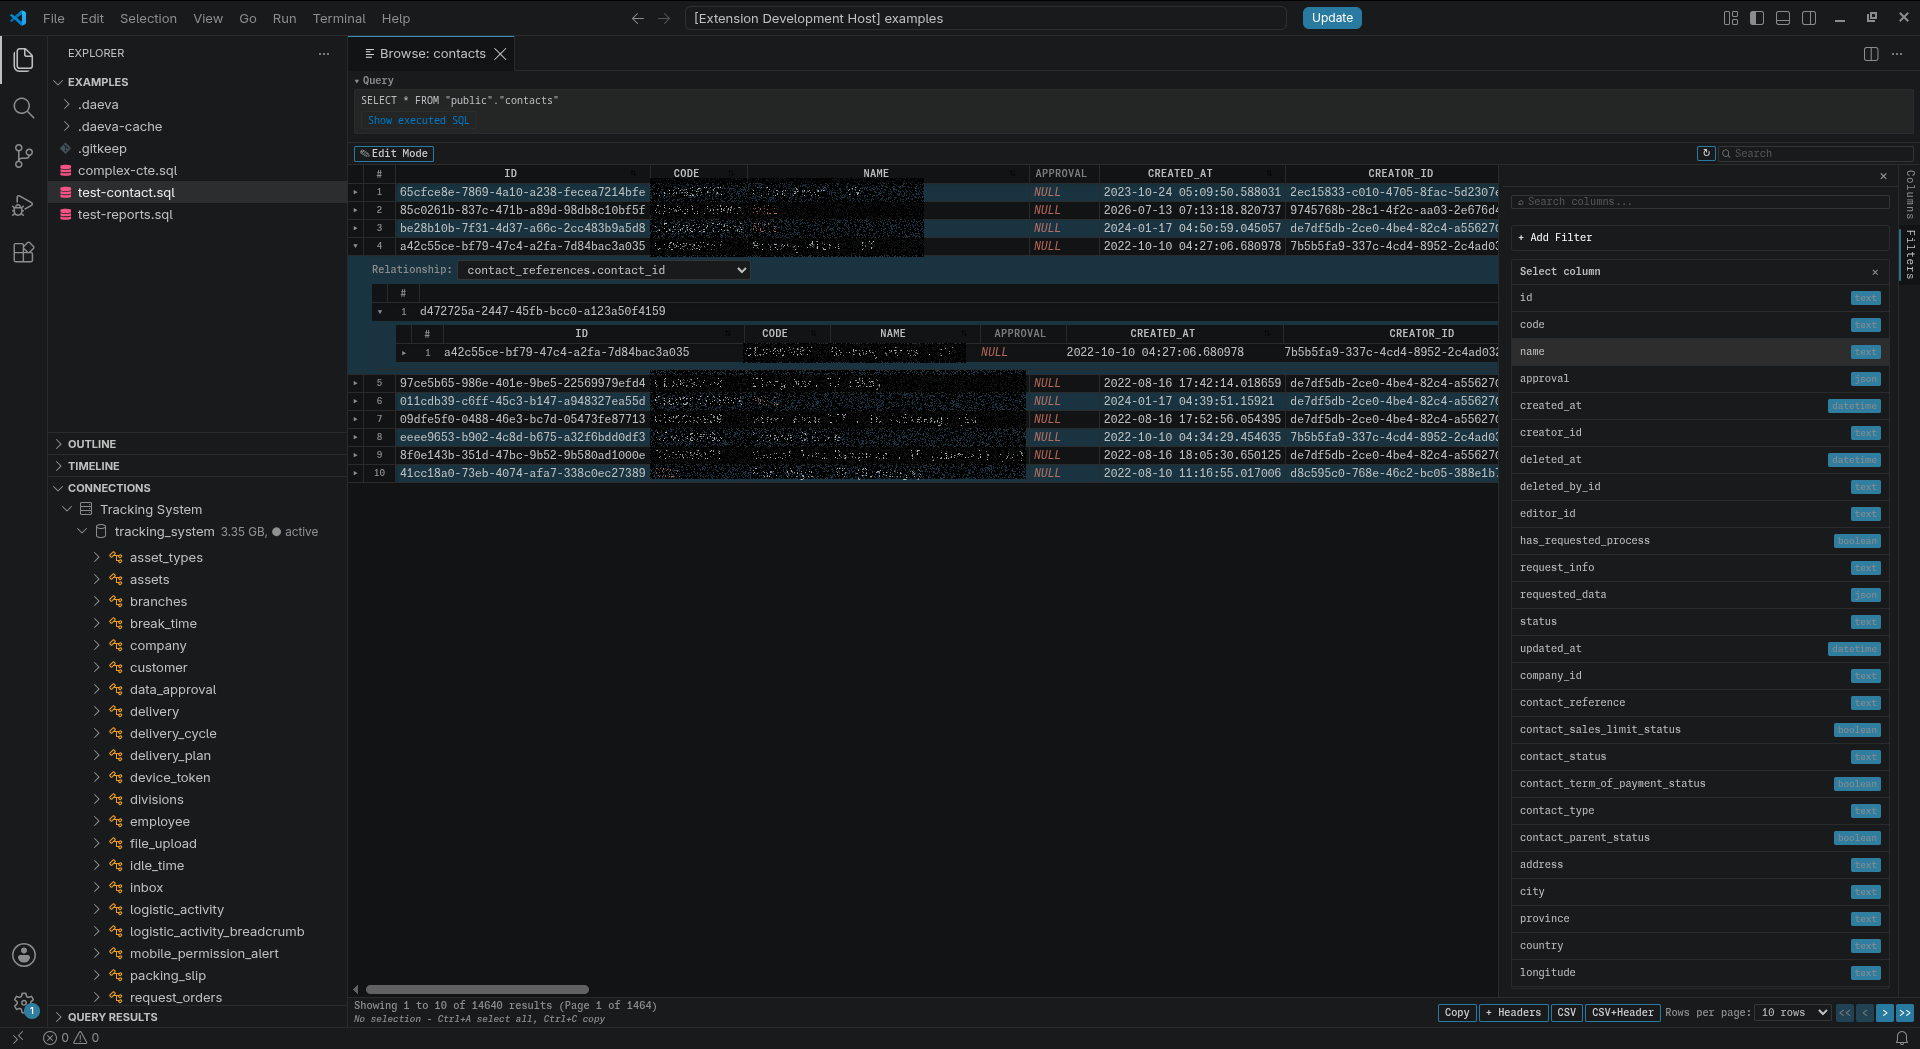The height and width of the screenshot is (1049, 1920).
Task: Expand result row 1 in contacts grid
Action: 355,192
